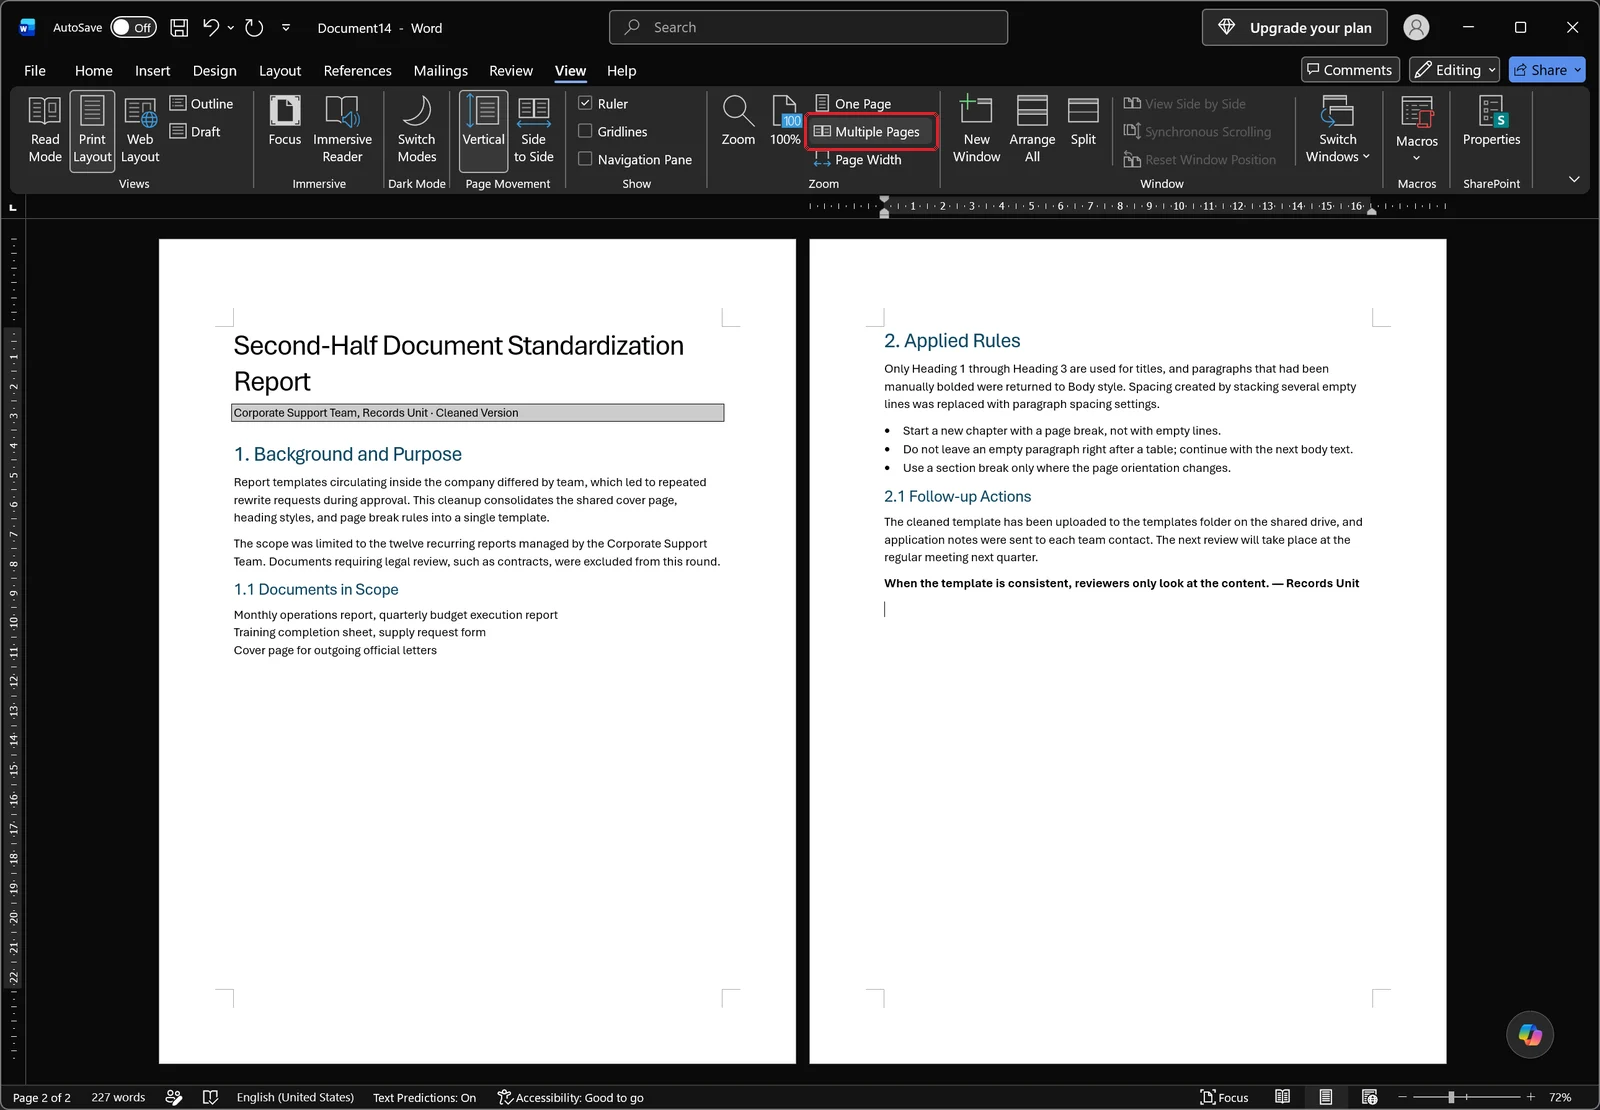1600x1110 pixels.
Task: Click Focus button in status bar
Action: (1224, 1097)
